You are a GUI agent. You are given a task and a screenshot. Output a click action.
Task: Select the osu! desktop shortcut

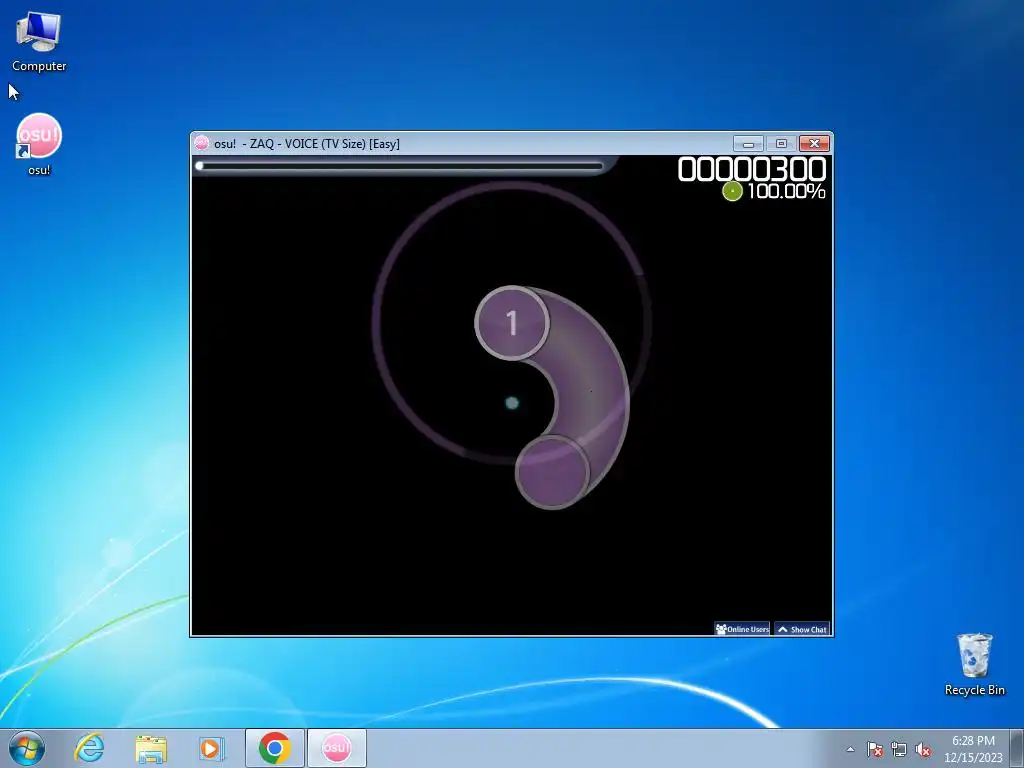point(39,144)
